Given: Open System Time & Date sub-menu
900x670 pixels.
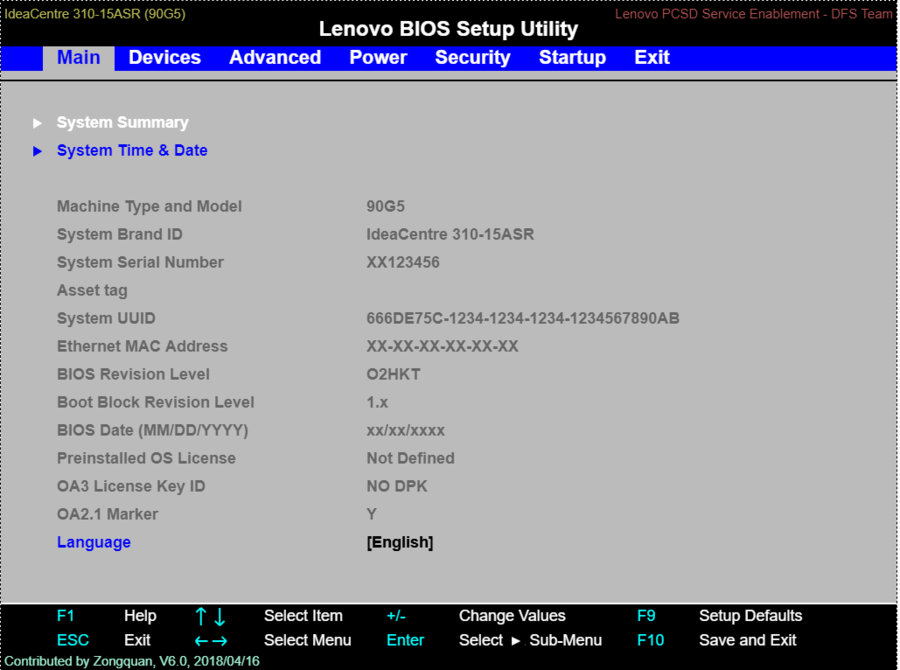Looking at the screenshot, I should pyautogui.click(x=132, y=150).
